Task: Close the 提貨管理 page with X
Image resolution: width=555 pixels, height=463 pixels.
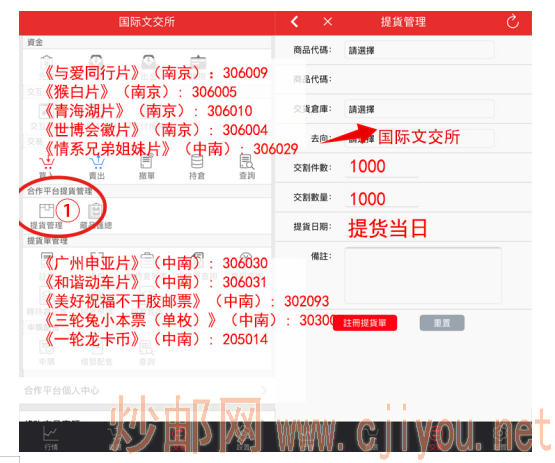Action: click(x=328, y=22)
